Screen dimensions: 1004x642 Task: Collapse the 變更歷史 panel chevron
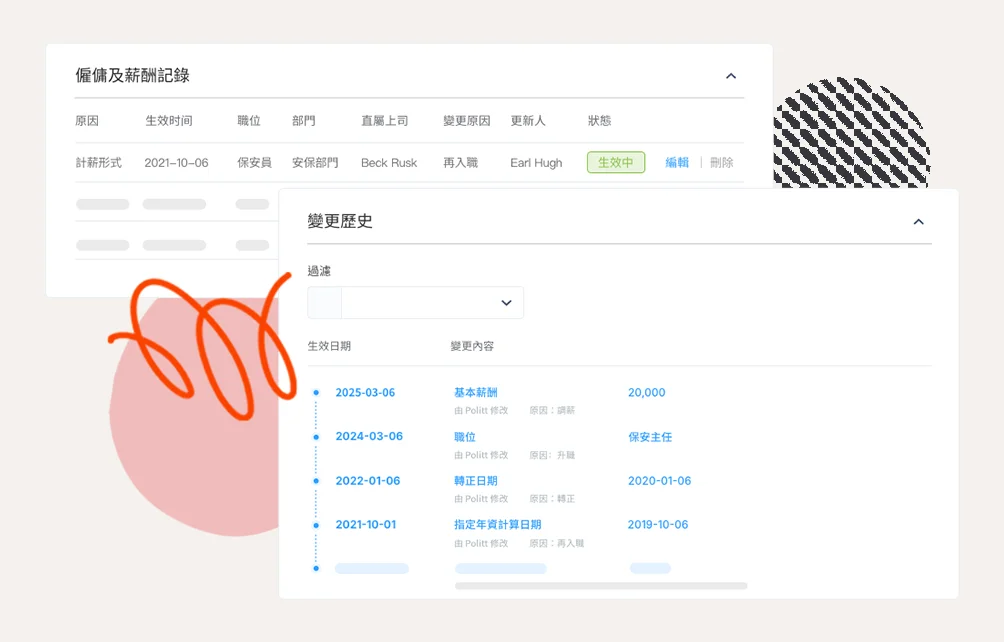click(x=918, y=222)
